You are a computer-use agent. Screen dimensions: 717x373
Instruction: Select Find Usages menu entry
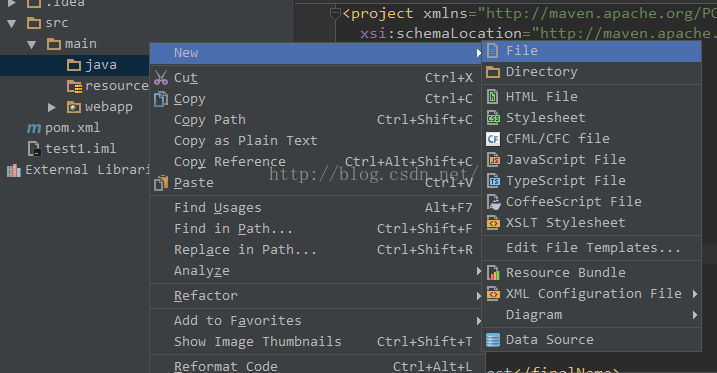pyautogui.click(x=316, y=208)
